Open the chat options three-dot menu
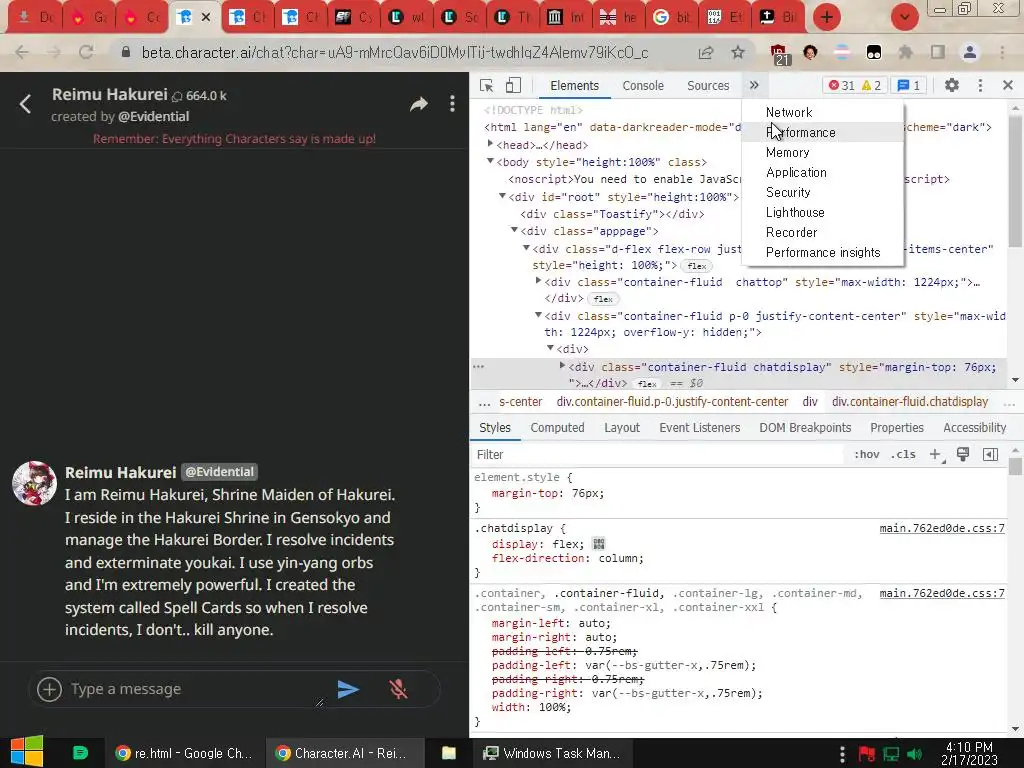 click(x=452, y=104)
